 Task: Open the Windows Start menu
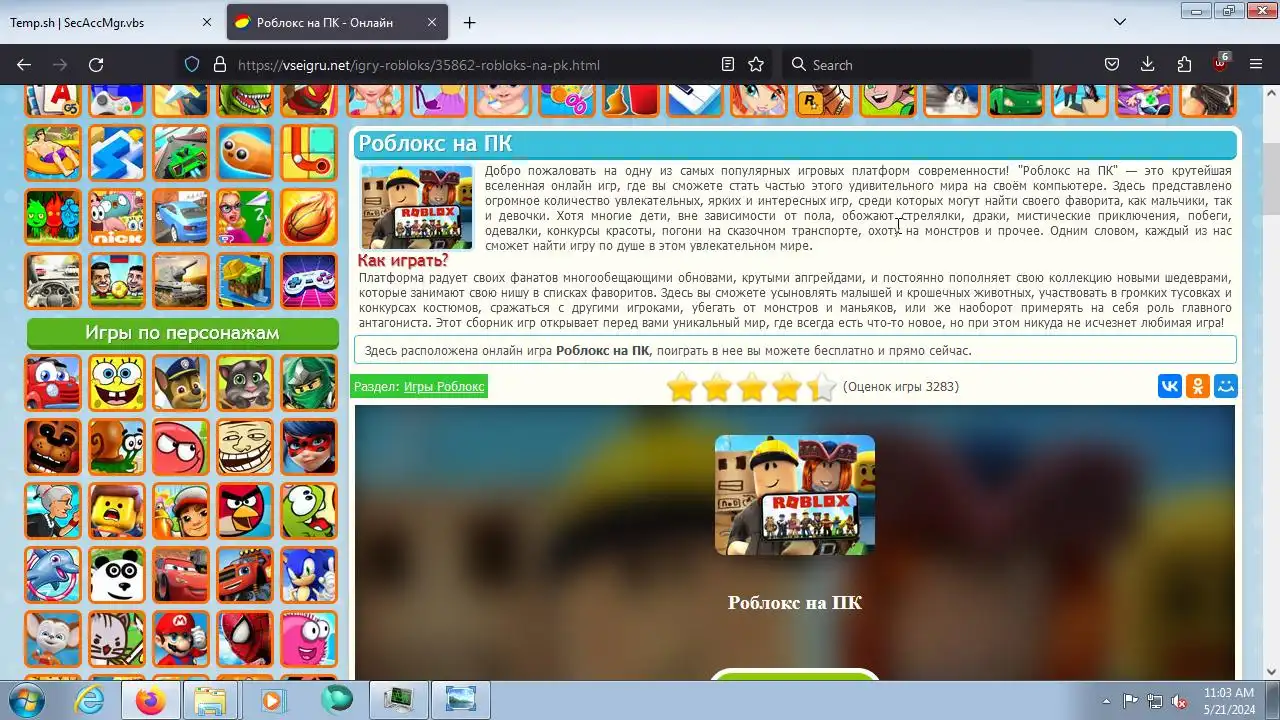[x=27, y=700]
